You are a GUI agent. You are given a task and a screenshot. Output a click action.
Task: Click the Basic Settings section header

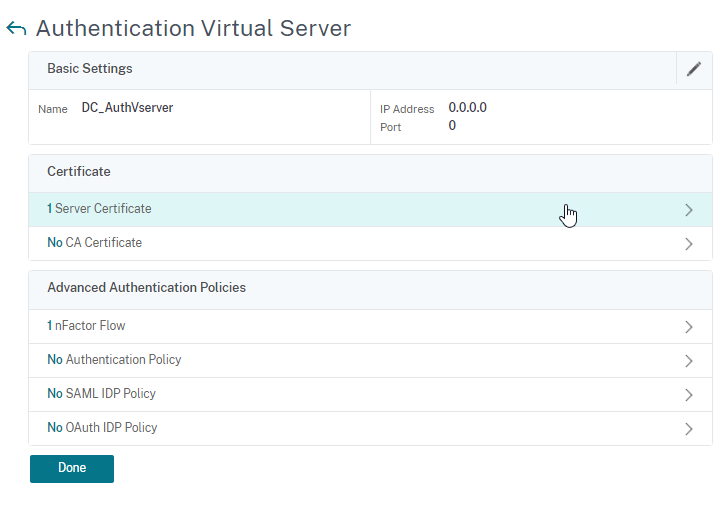click(x=90, y=69)
